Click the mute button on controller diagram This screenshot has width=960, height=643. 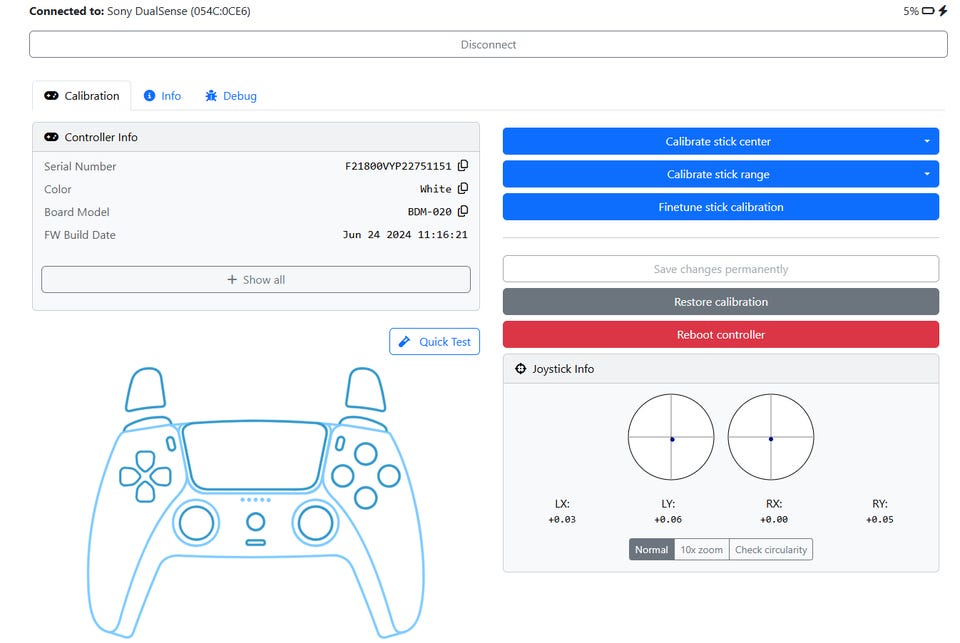255,543
